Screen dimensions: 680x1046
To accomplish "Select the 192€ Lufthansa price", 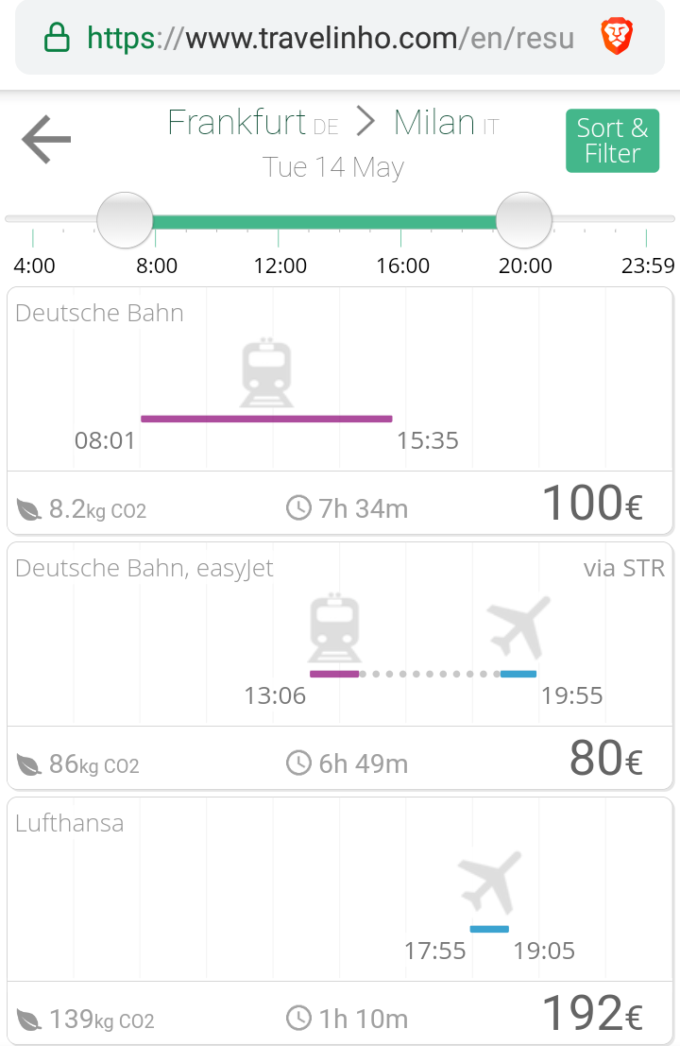I will (591, 1015).
